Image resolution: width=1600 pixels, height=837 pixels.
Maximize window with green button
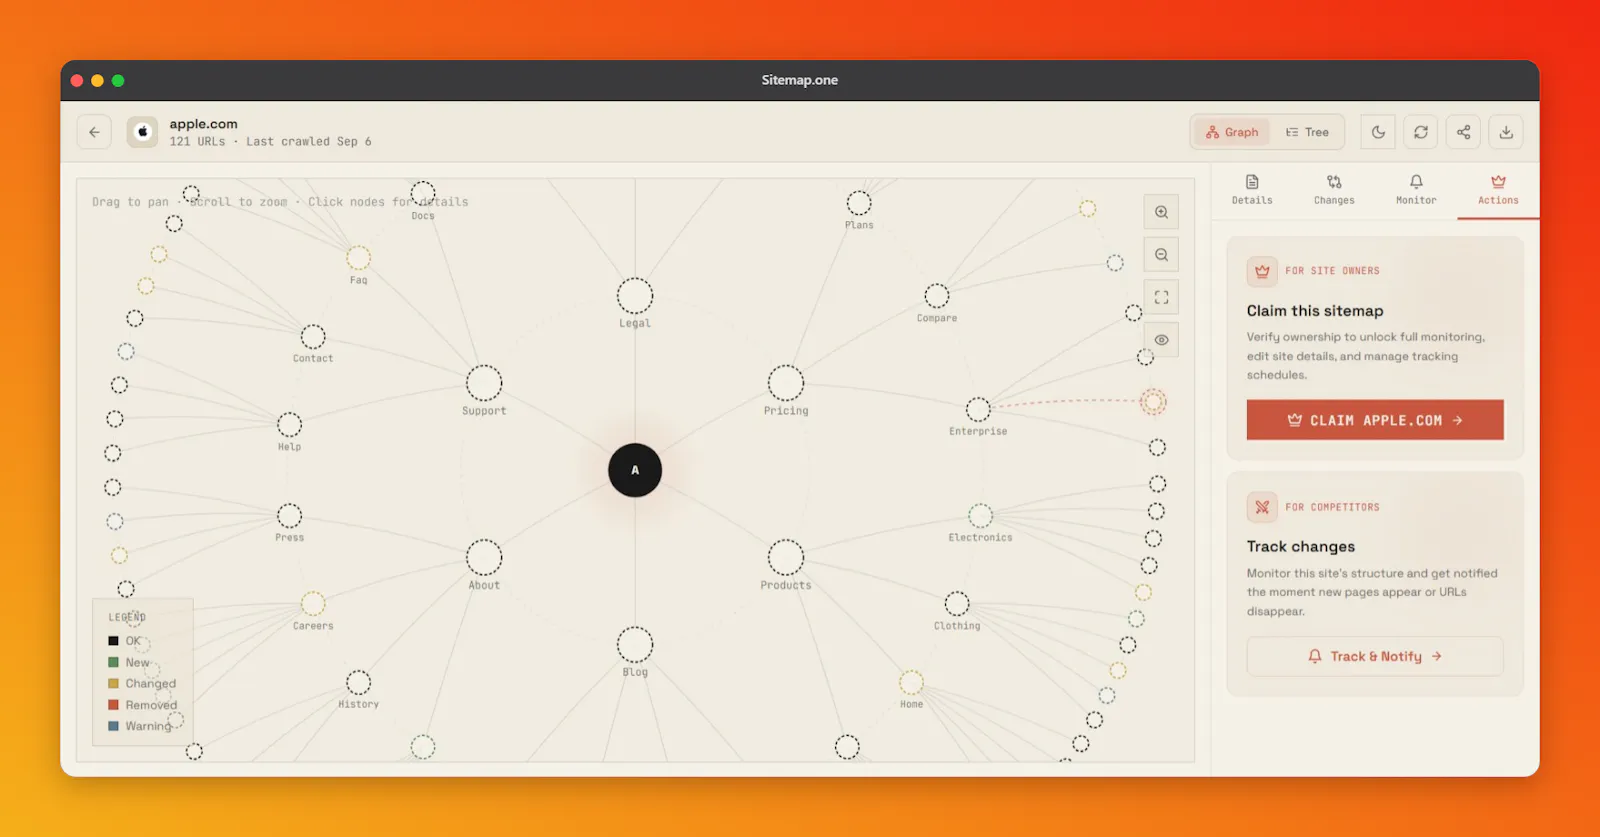tap(118, 81)
